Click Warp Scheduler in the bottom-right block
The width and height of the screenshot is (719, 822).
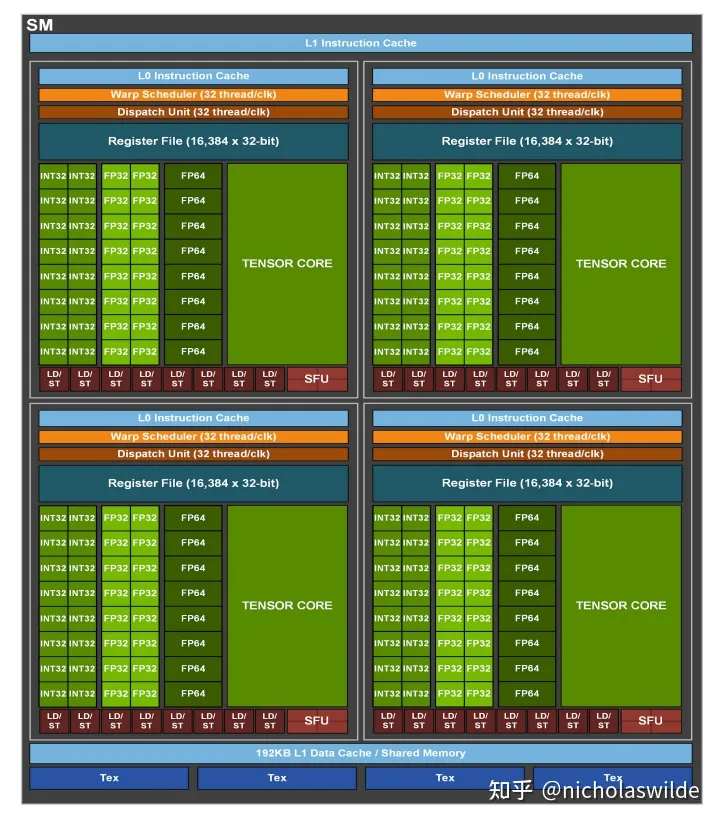527,436
